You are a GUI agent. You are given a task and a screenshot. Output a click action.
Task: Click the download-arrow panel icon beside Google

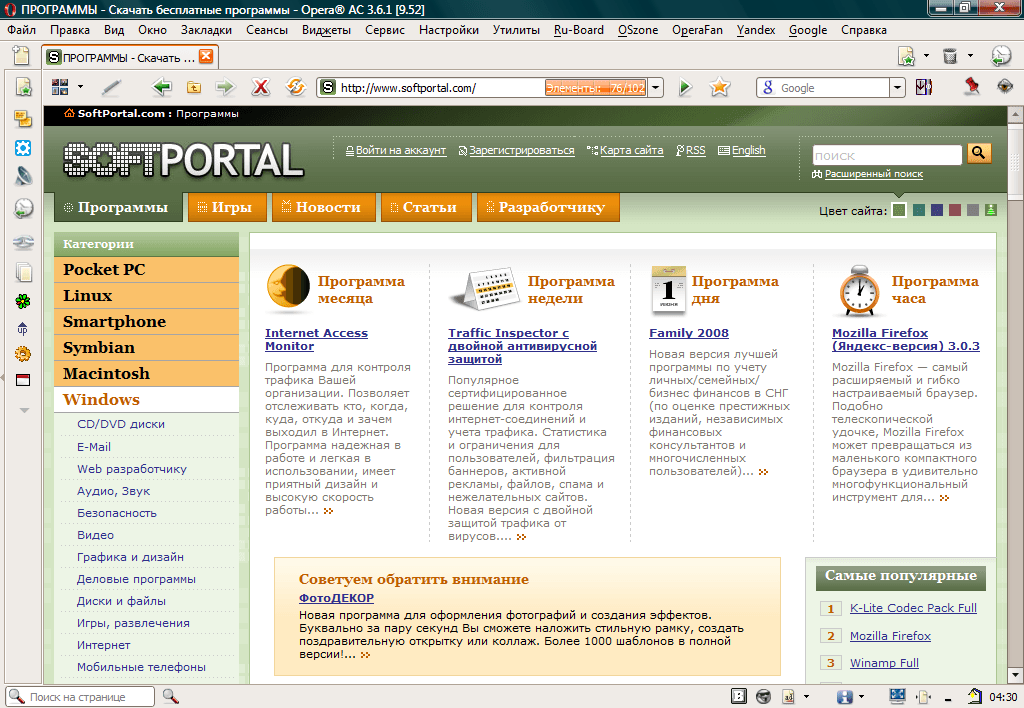tap(923, 87)
